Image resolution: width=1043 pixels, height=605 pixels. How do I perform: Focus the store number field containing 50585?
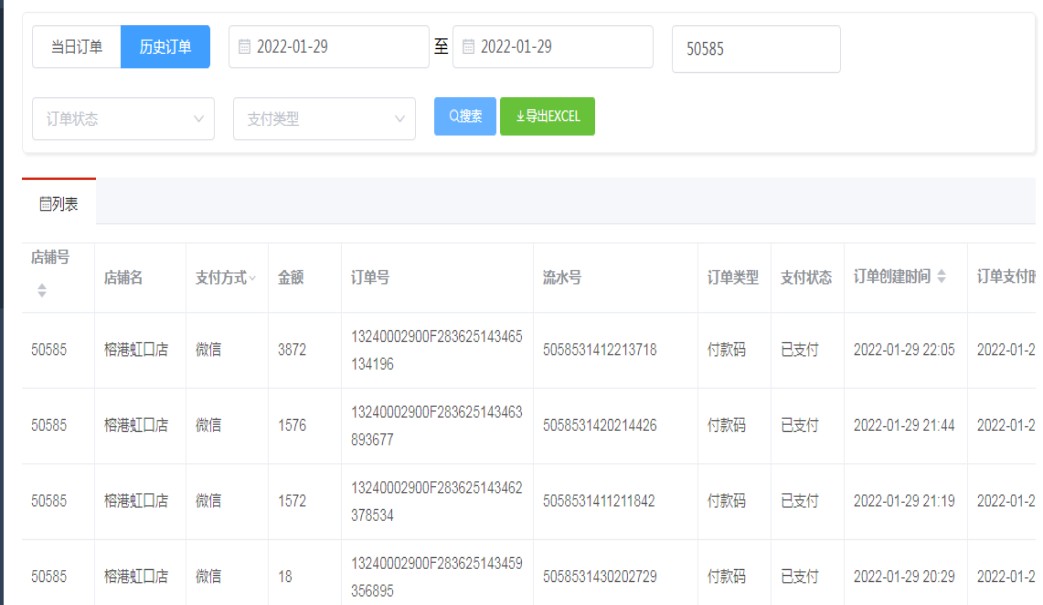[x=755, y=49]
